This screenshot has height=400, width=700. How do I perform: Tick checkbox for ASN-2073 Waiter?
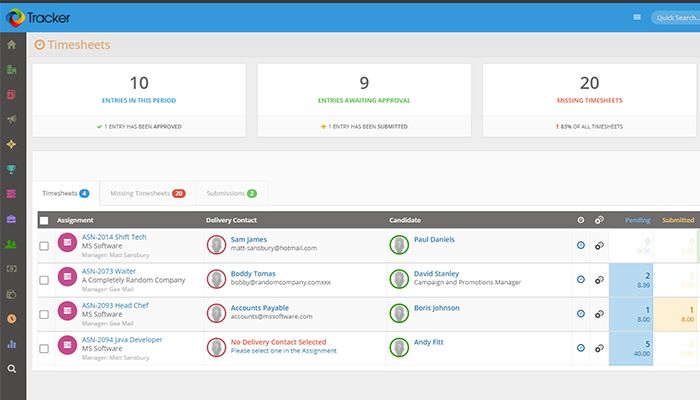pyautogui.click(x=44, y=280)
